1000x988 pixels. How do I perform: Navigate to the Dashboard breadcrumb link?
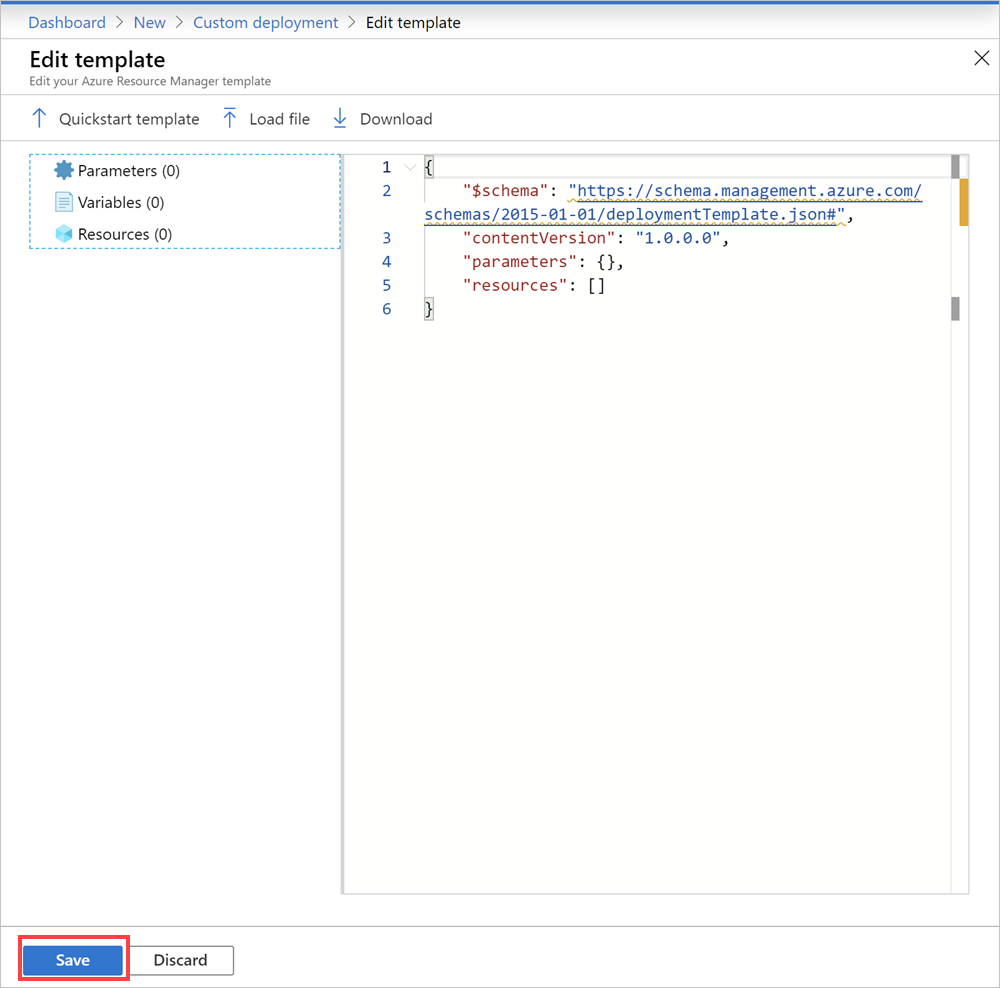pyautogui.click(x=66, y=22)
